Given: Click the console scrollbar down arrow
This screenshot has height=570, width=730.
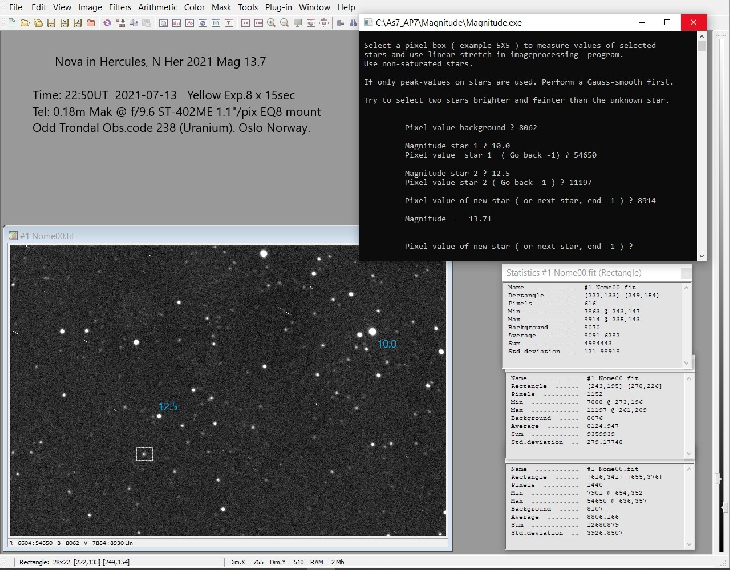Looking at the screenshot, I should coord(703,255).
